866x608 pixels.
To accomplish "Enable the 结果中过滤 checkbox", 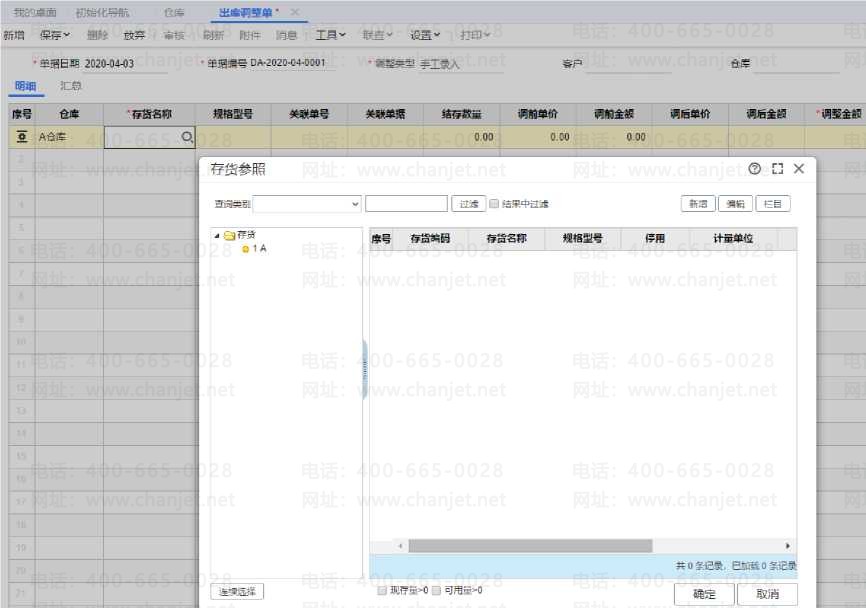I will pos(494,204).
